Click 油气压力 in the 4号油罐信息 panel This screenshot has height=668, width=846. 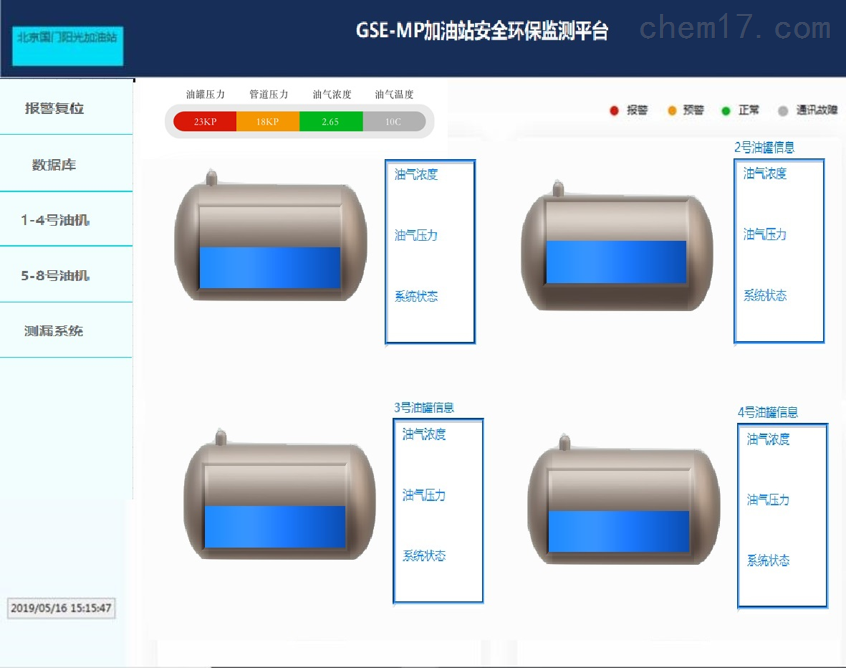[x=768, y=500]
